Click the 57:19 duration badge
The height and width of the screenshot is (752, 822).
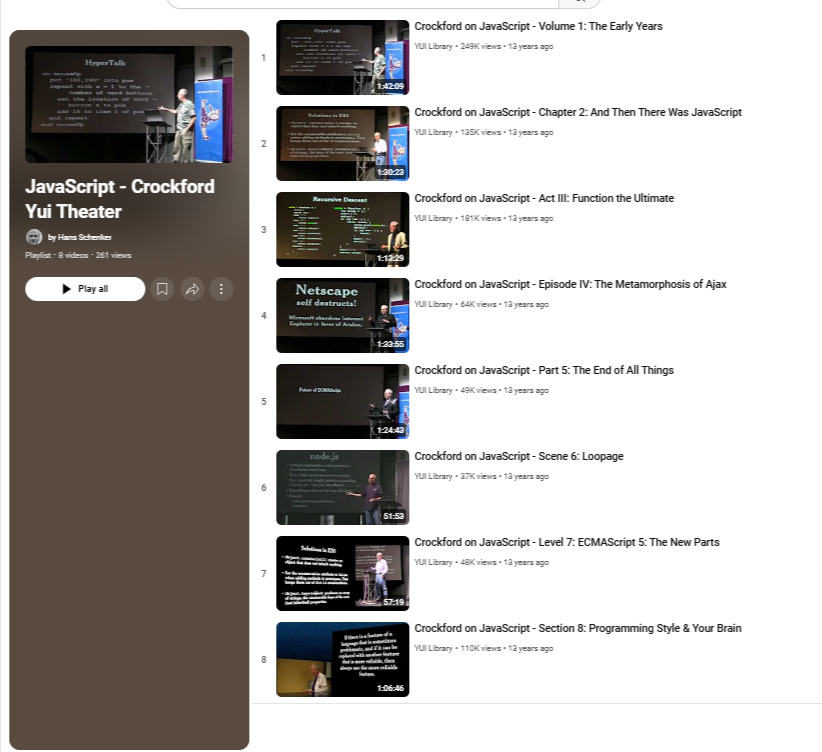pos(393,602)
